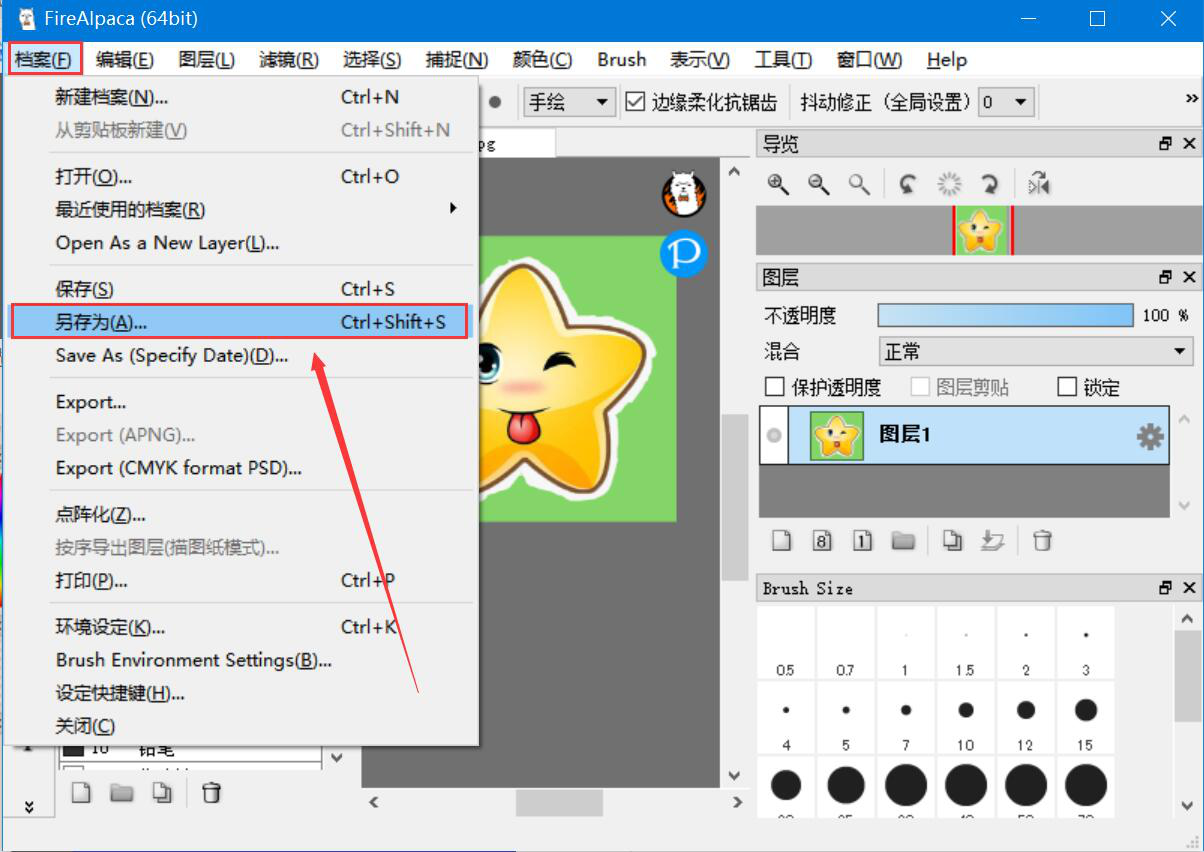Choose 保存 menu entry

point(241,289)
